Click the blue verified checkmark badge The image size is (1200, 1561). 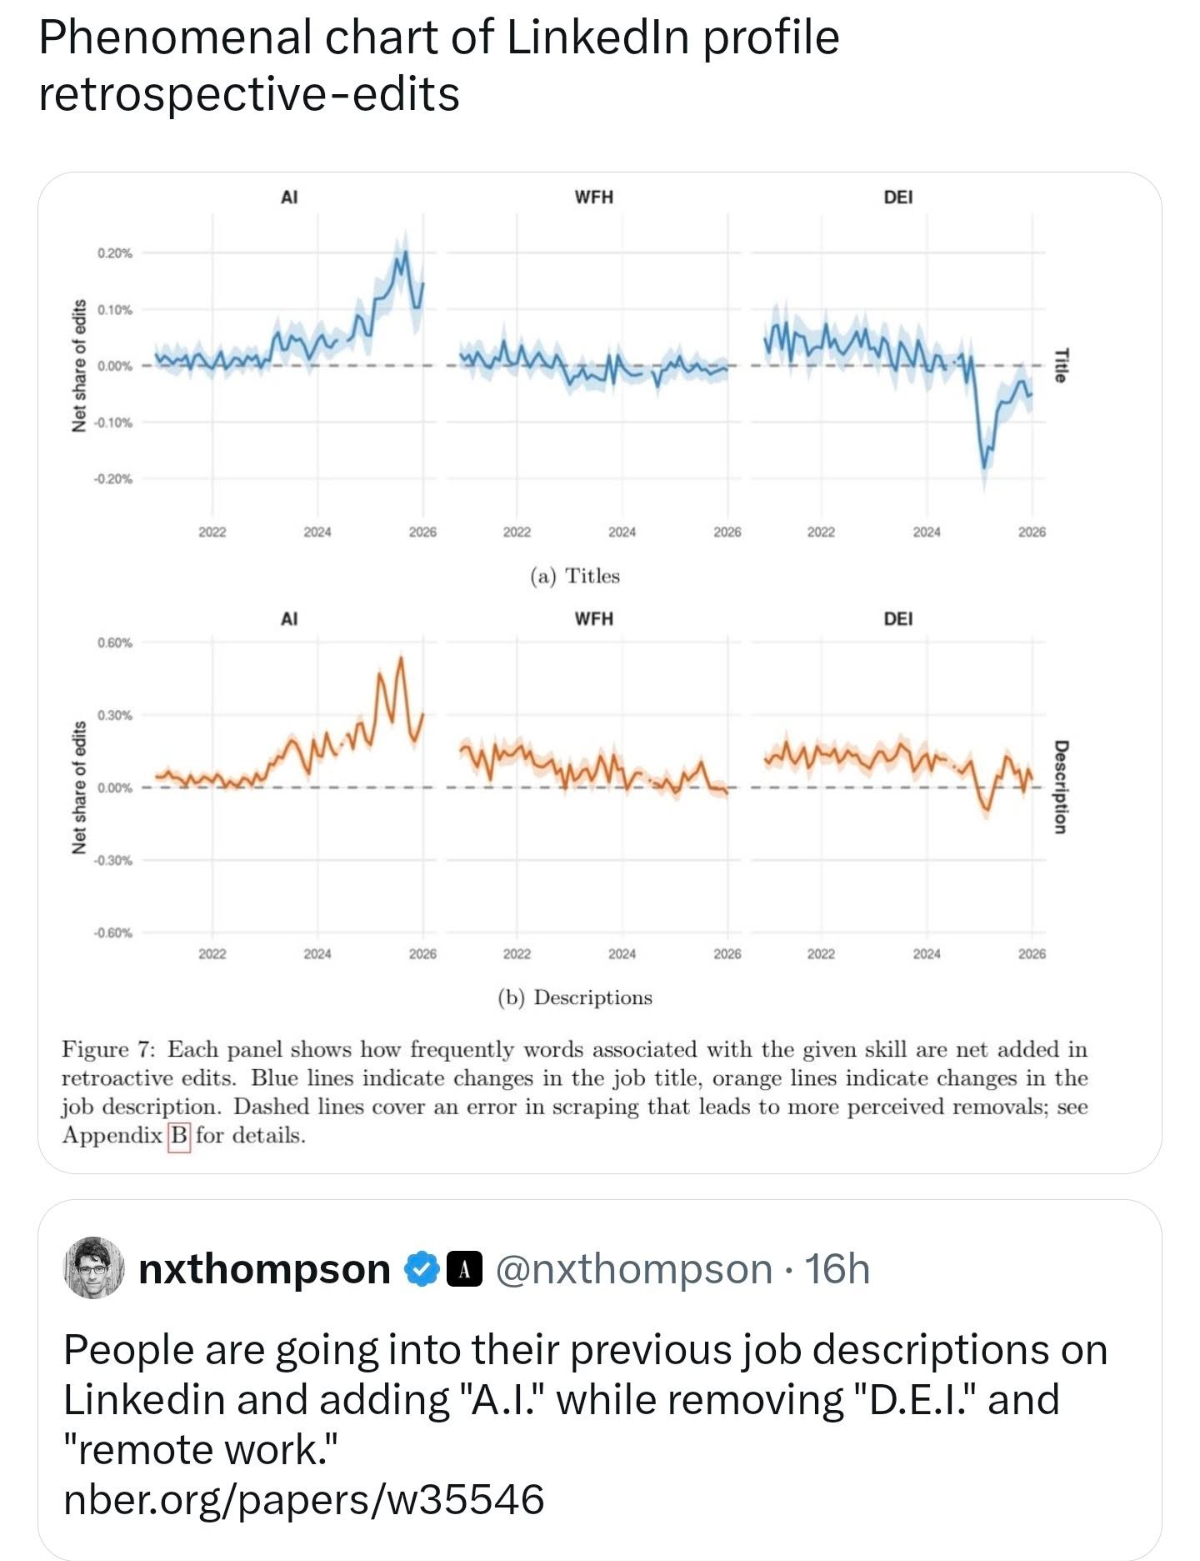420,1269
